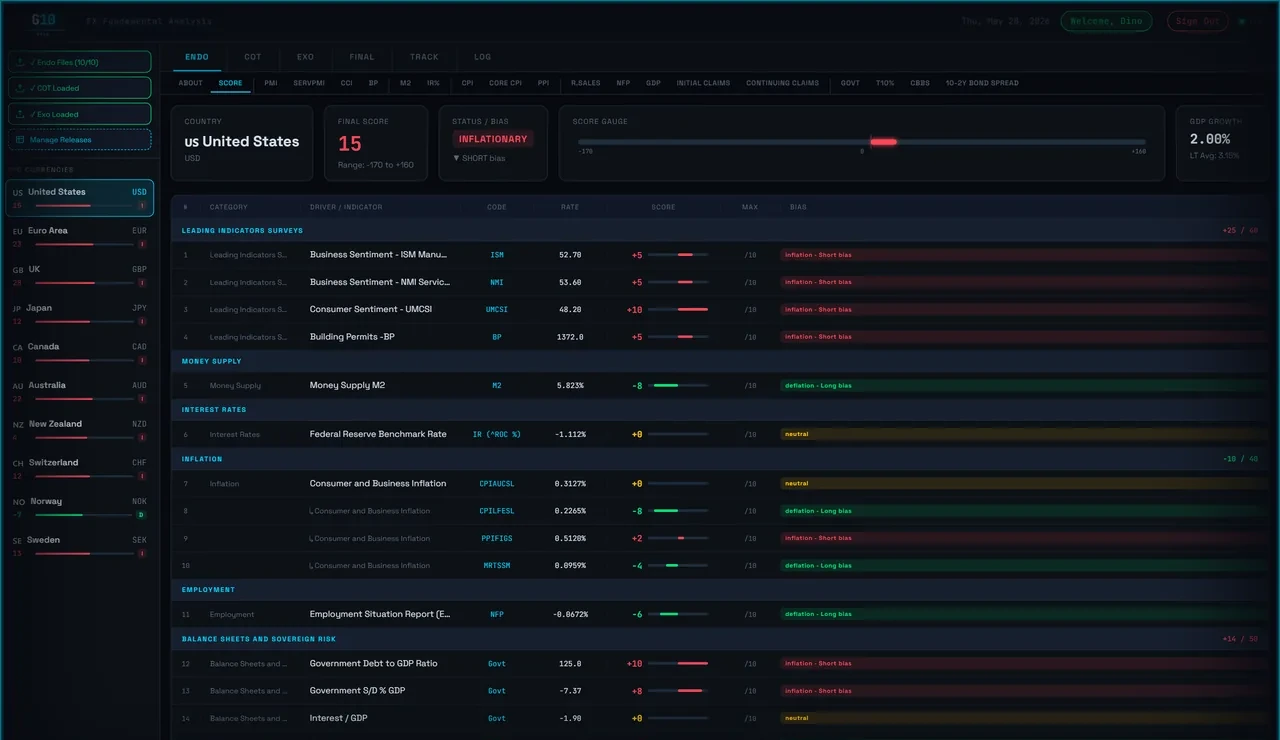Select the GDP sub-tab

[x=653, y=83]
